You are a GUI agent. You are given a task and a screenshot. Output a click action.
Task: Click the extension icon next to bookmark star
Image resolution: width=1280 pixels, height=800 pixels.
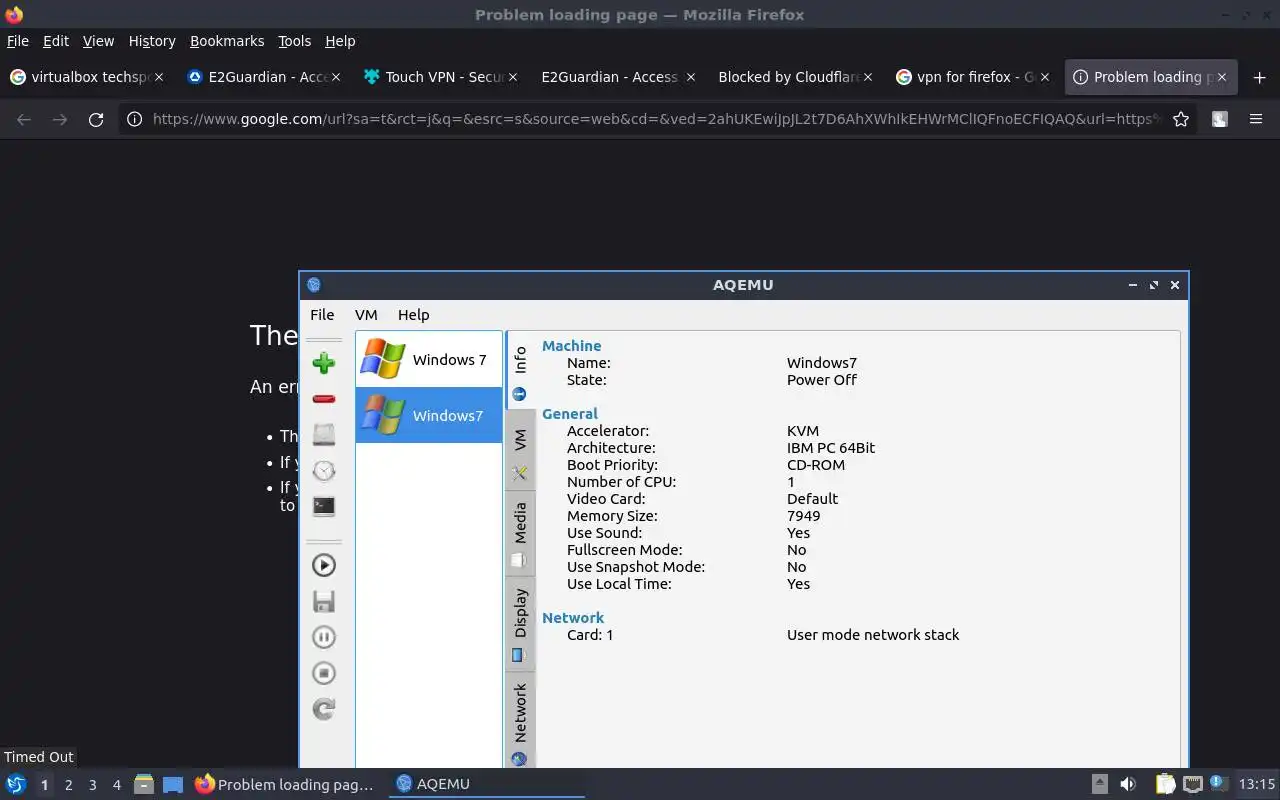coord(1220,119)
